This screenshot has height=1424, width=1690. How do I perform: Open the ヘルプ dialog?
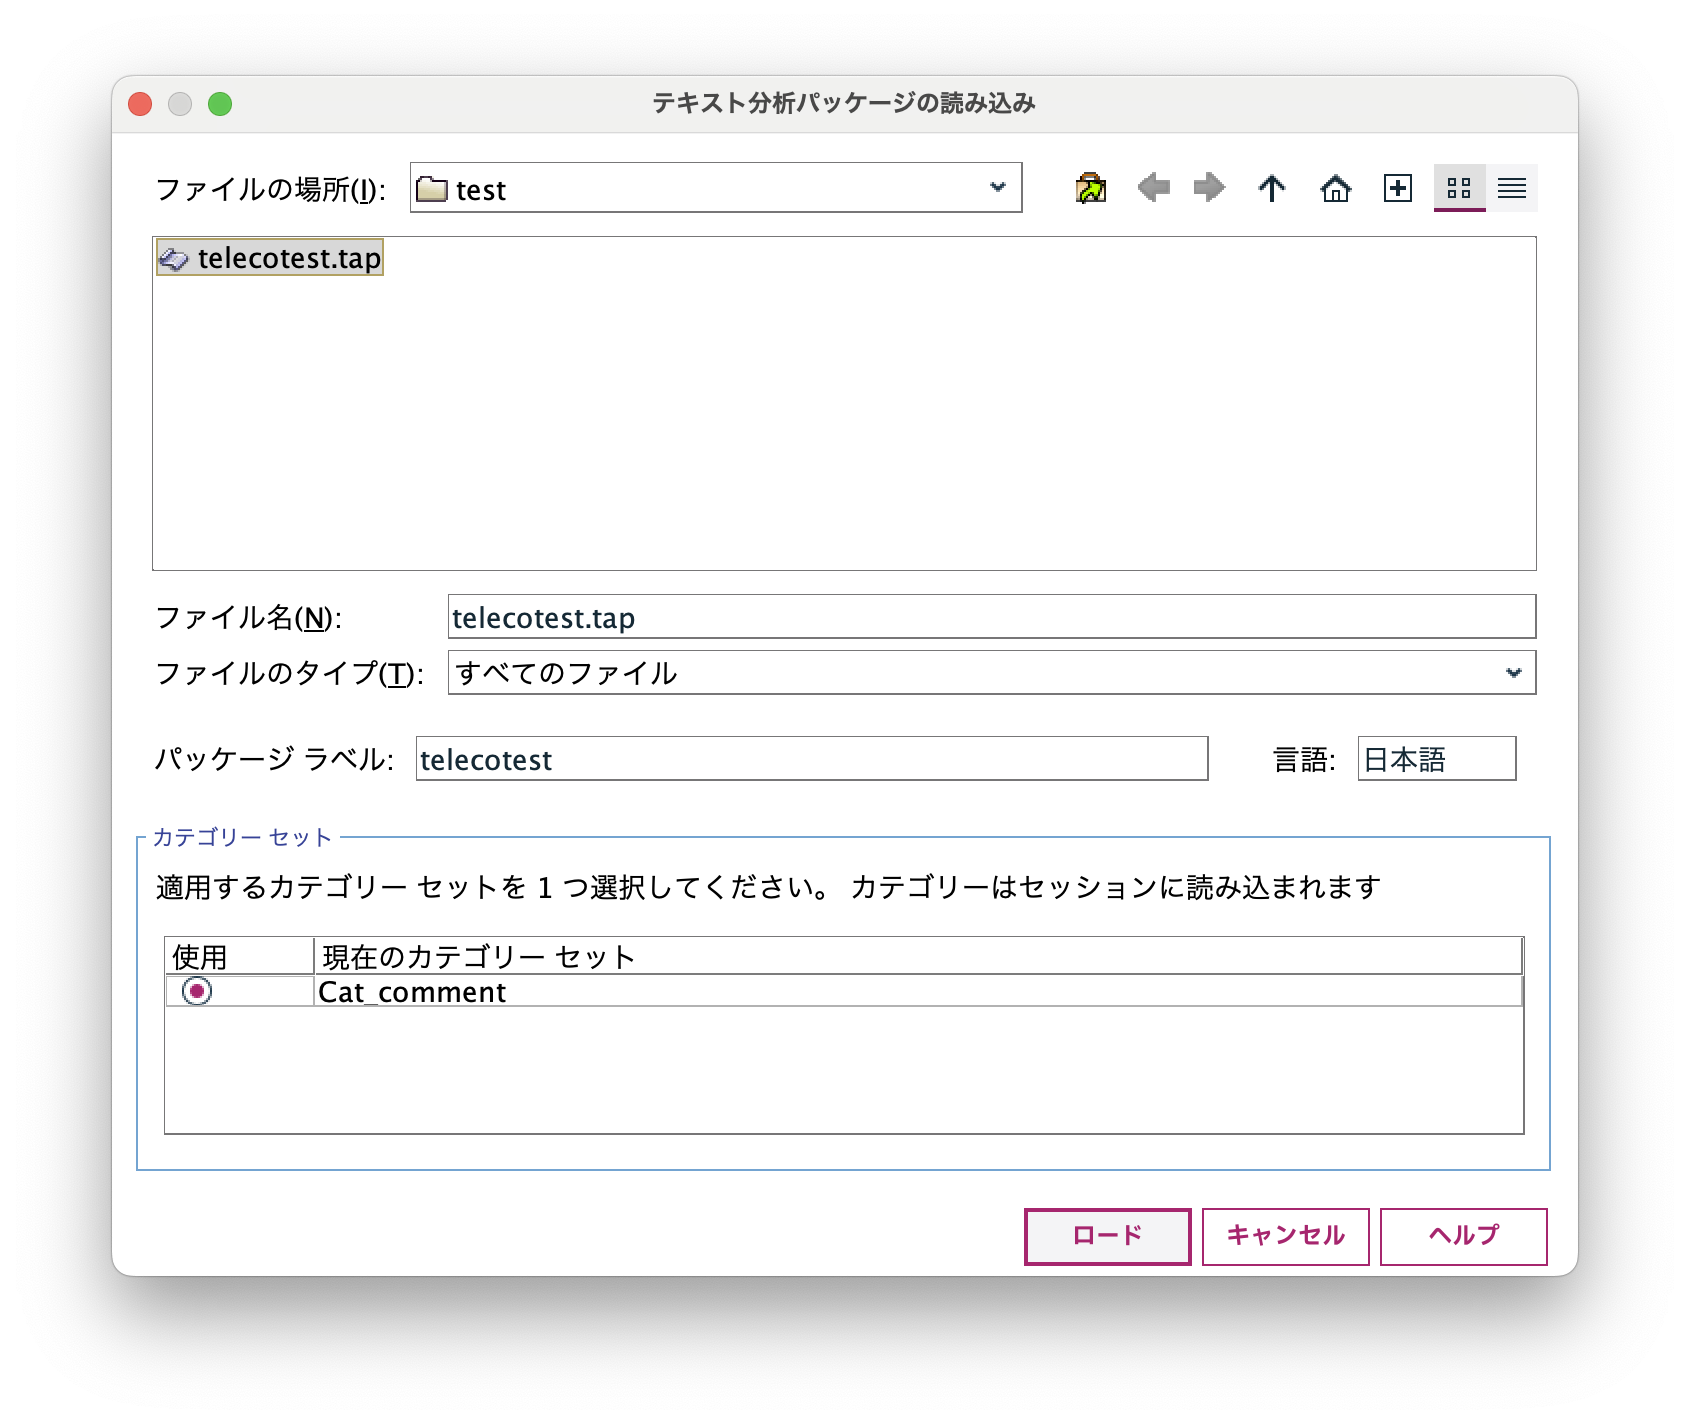pyautogui.click(x=1463, y=1236)
